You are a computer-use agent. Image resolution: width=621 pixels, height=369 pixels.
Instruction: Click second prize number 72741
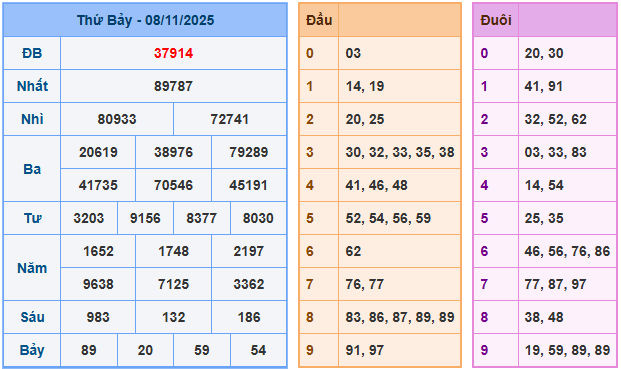click(230, 119)
